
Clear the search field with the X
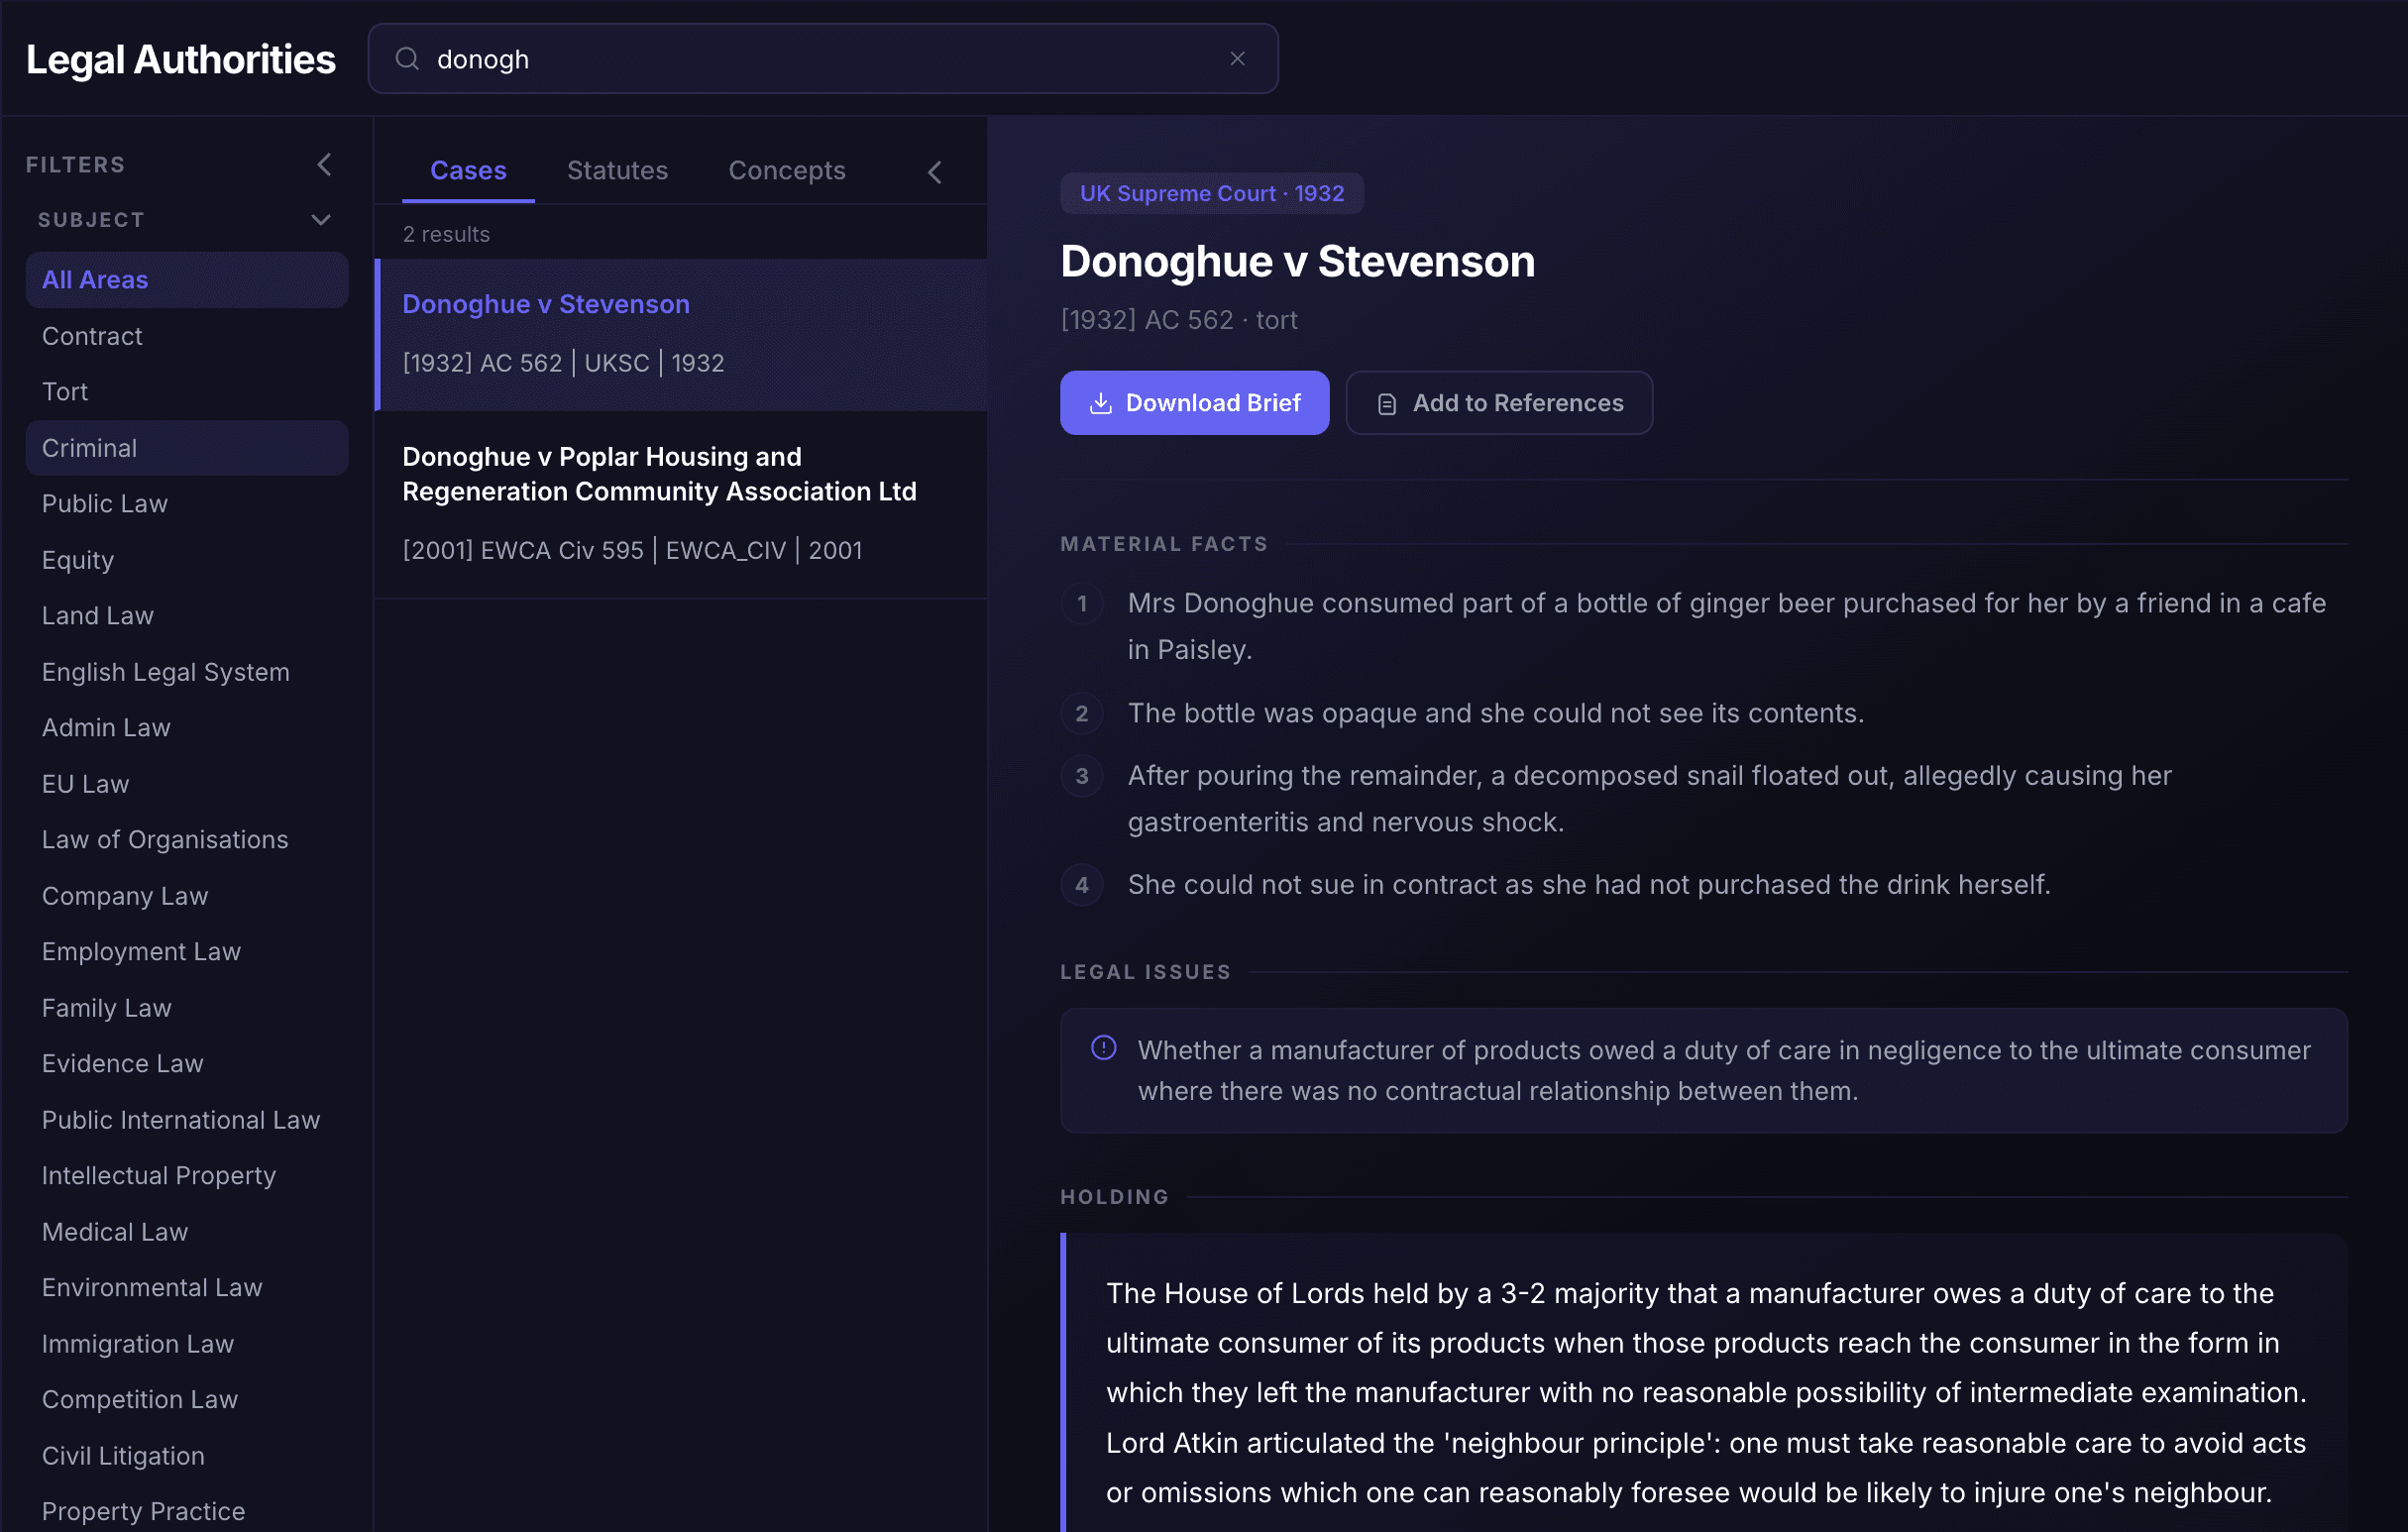click(1237, 59)
